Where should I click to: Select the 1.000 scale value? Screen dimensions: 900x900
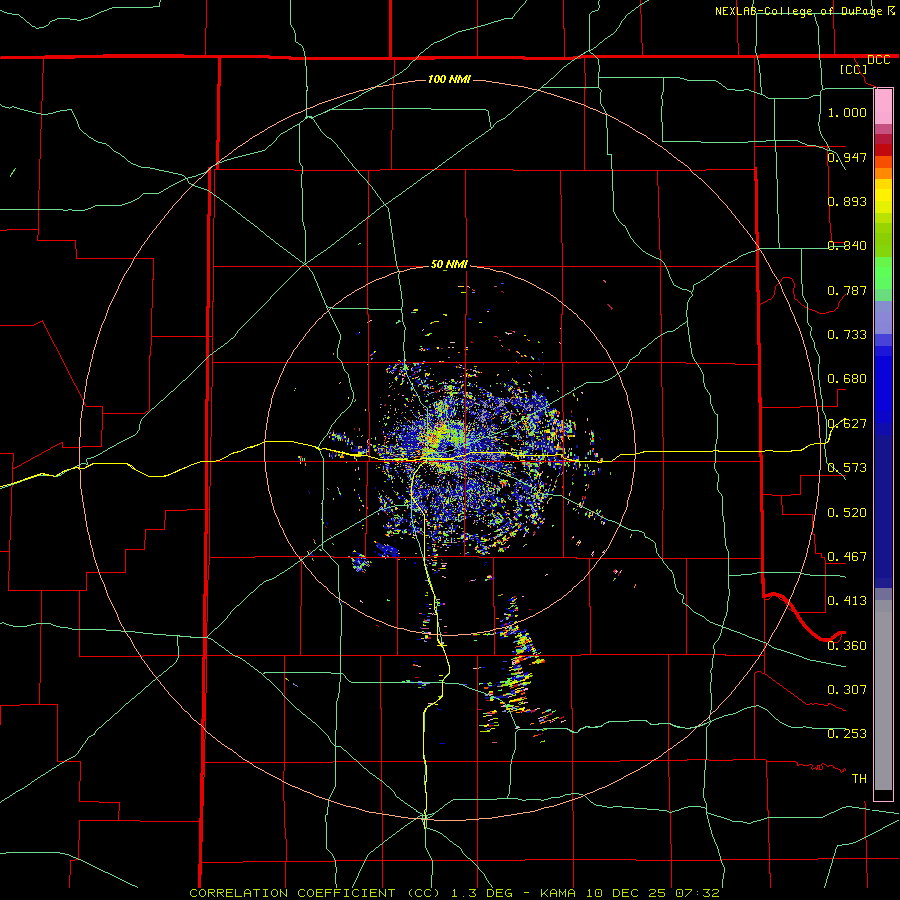847,112
